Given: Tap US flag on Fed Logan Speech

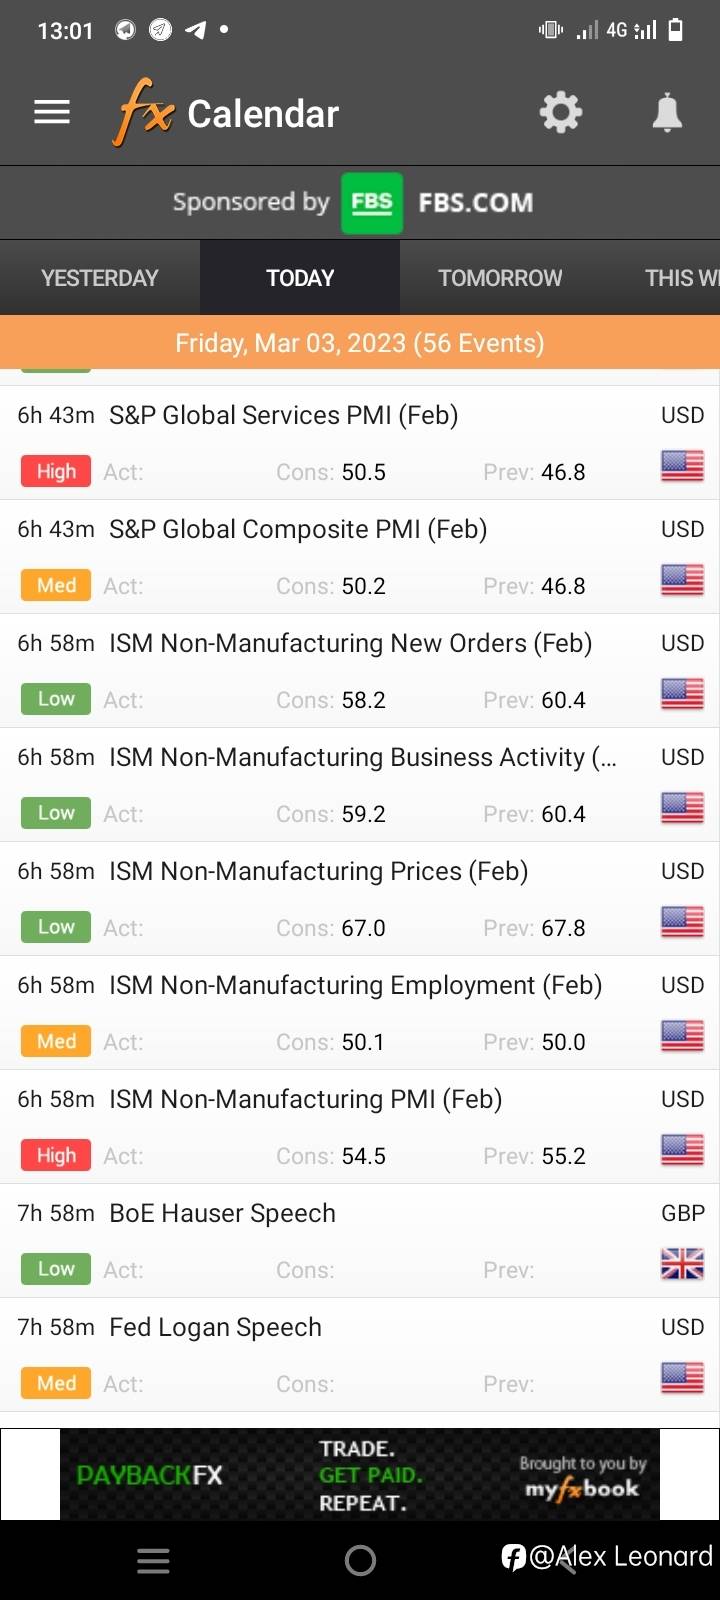Looking at the screenshot, I should (x=682, y=1378).
